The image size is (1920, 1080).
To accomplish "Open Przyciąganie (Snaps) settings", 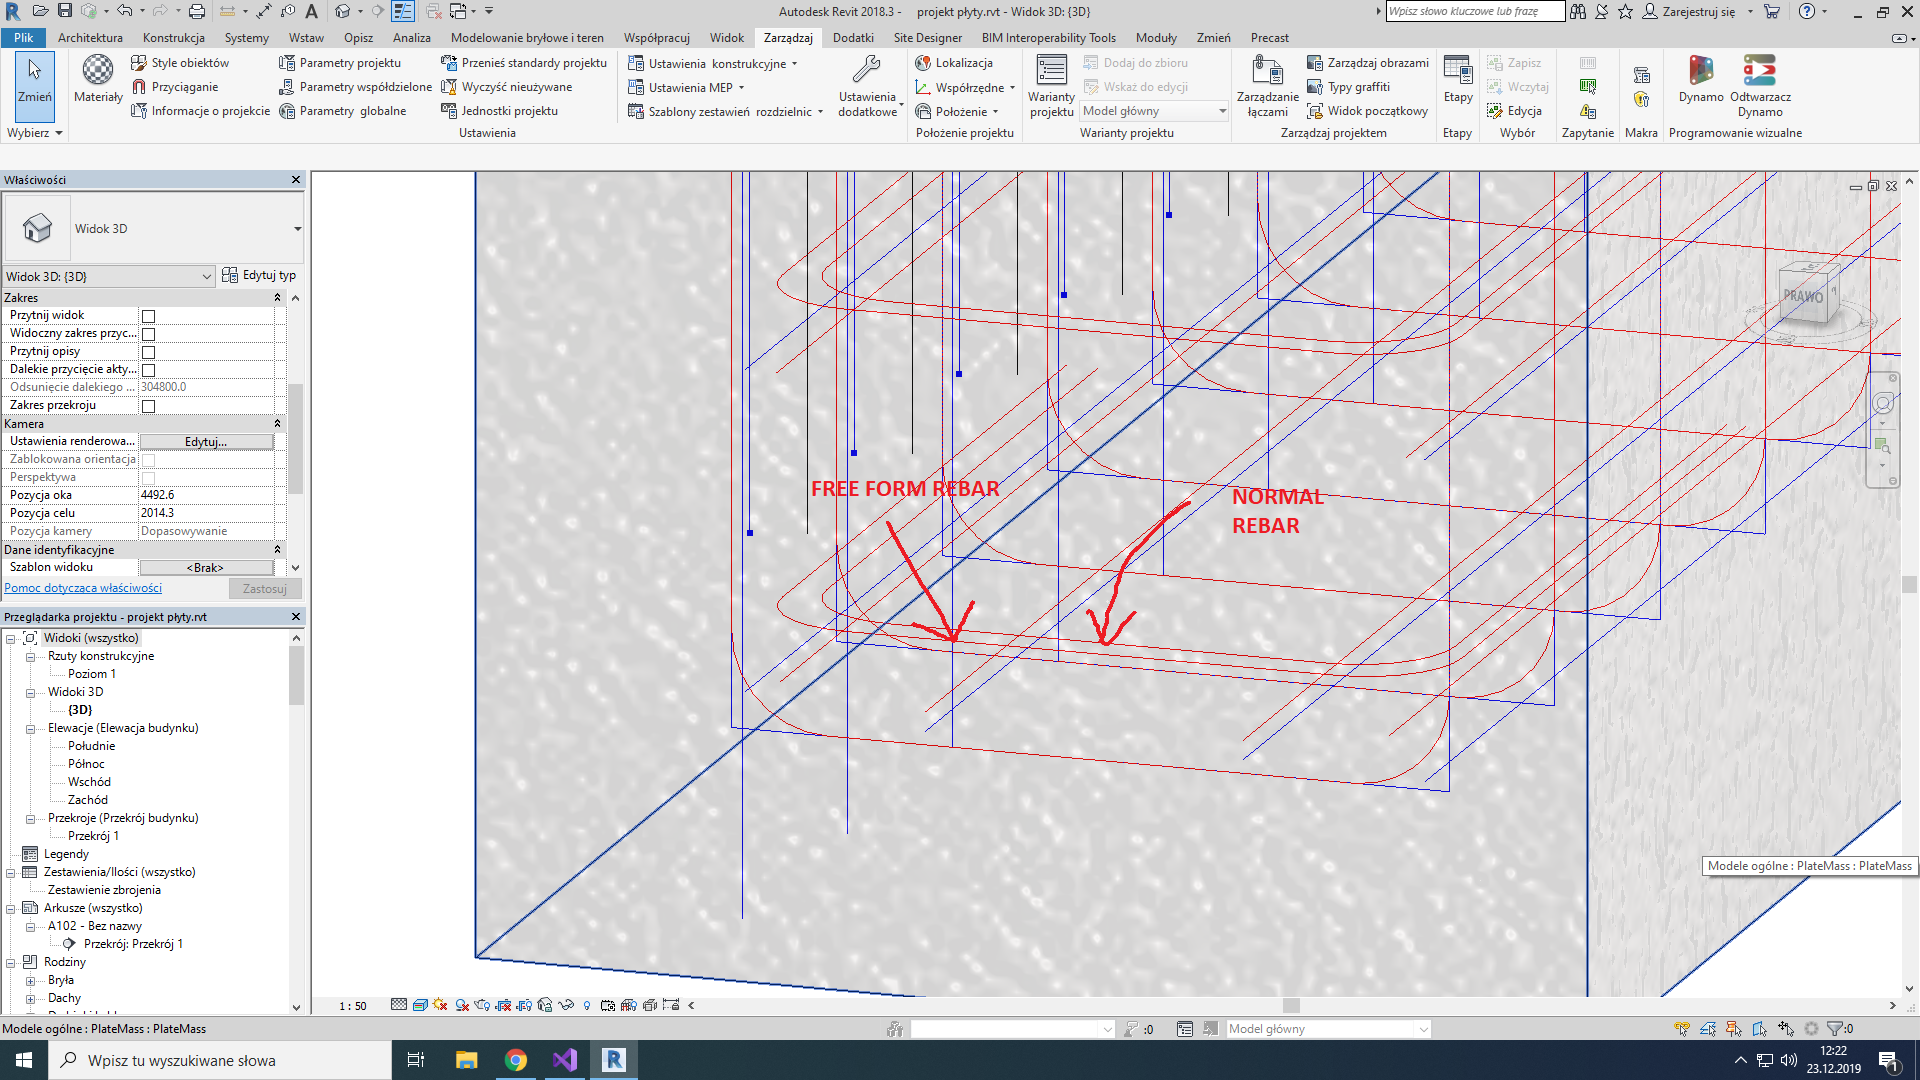I will pyautogui.click(x=174, y=87).
